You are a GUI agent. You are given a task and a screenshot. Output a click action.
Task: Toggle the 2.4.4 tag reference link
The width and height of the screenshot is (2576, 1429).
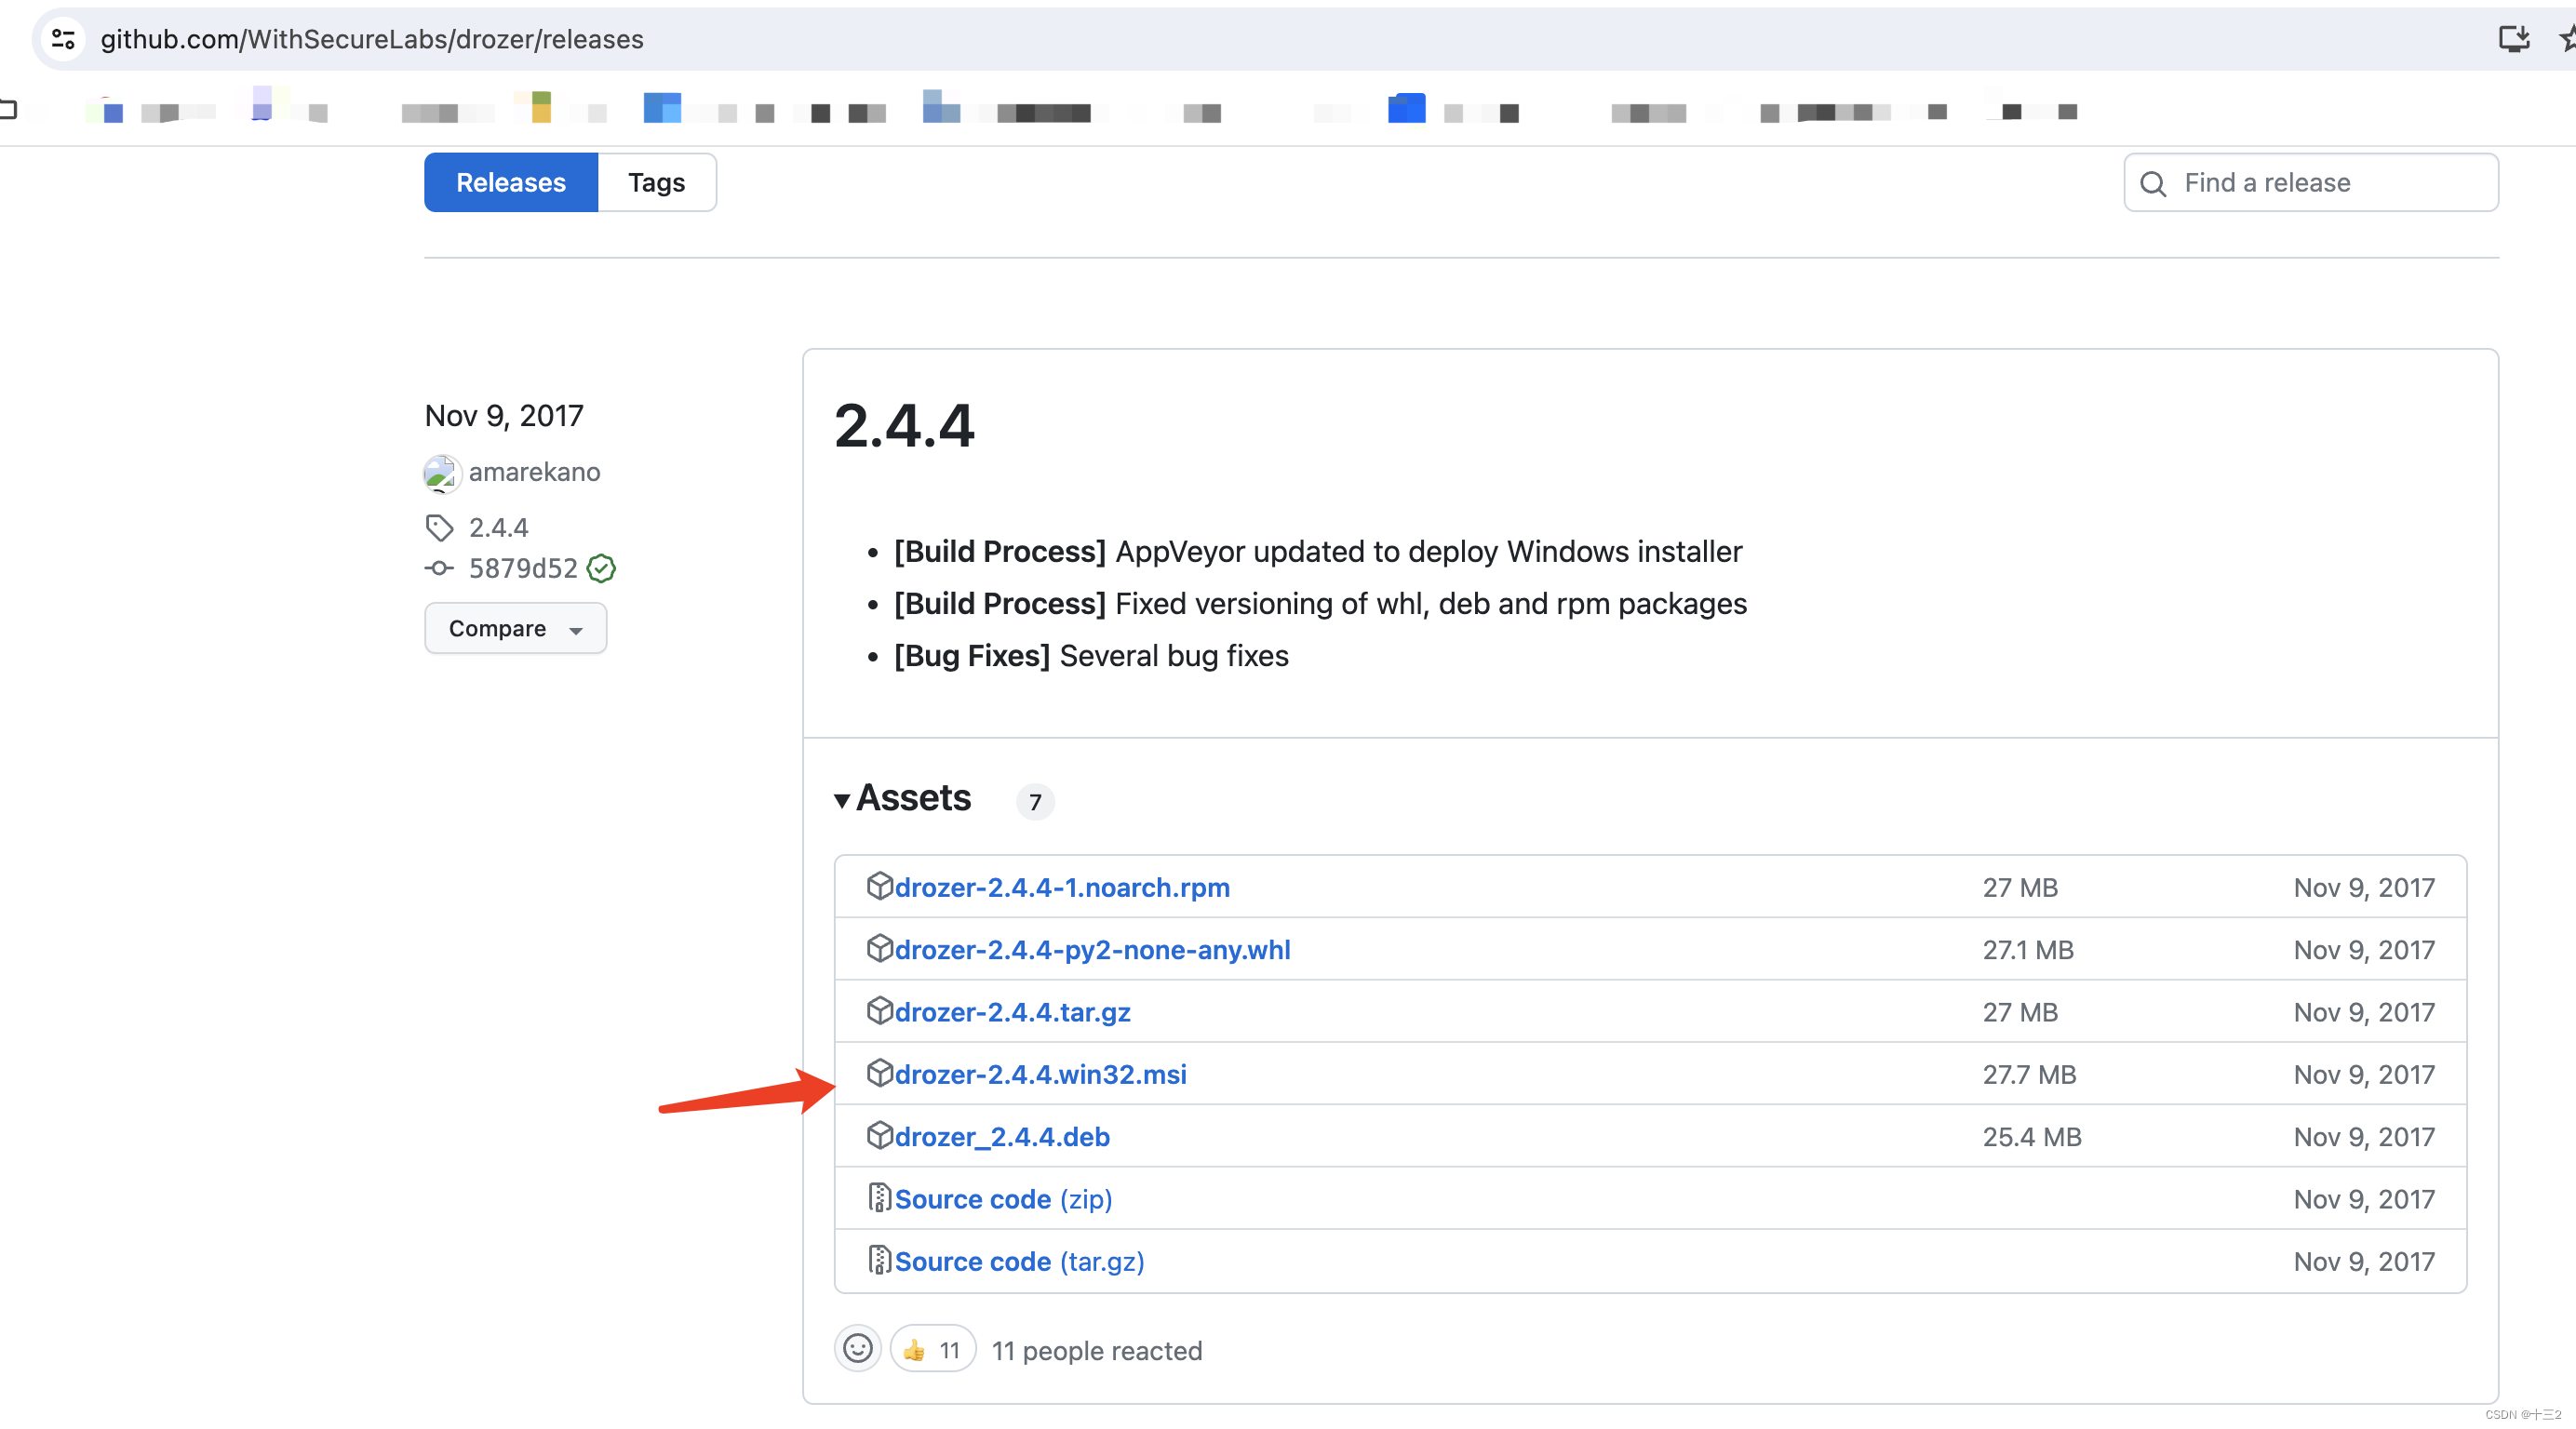pyautogui.click(x=498, y=527)
